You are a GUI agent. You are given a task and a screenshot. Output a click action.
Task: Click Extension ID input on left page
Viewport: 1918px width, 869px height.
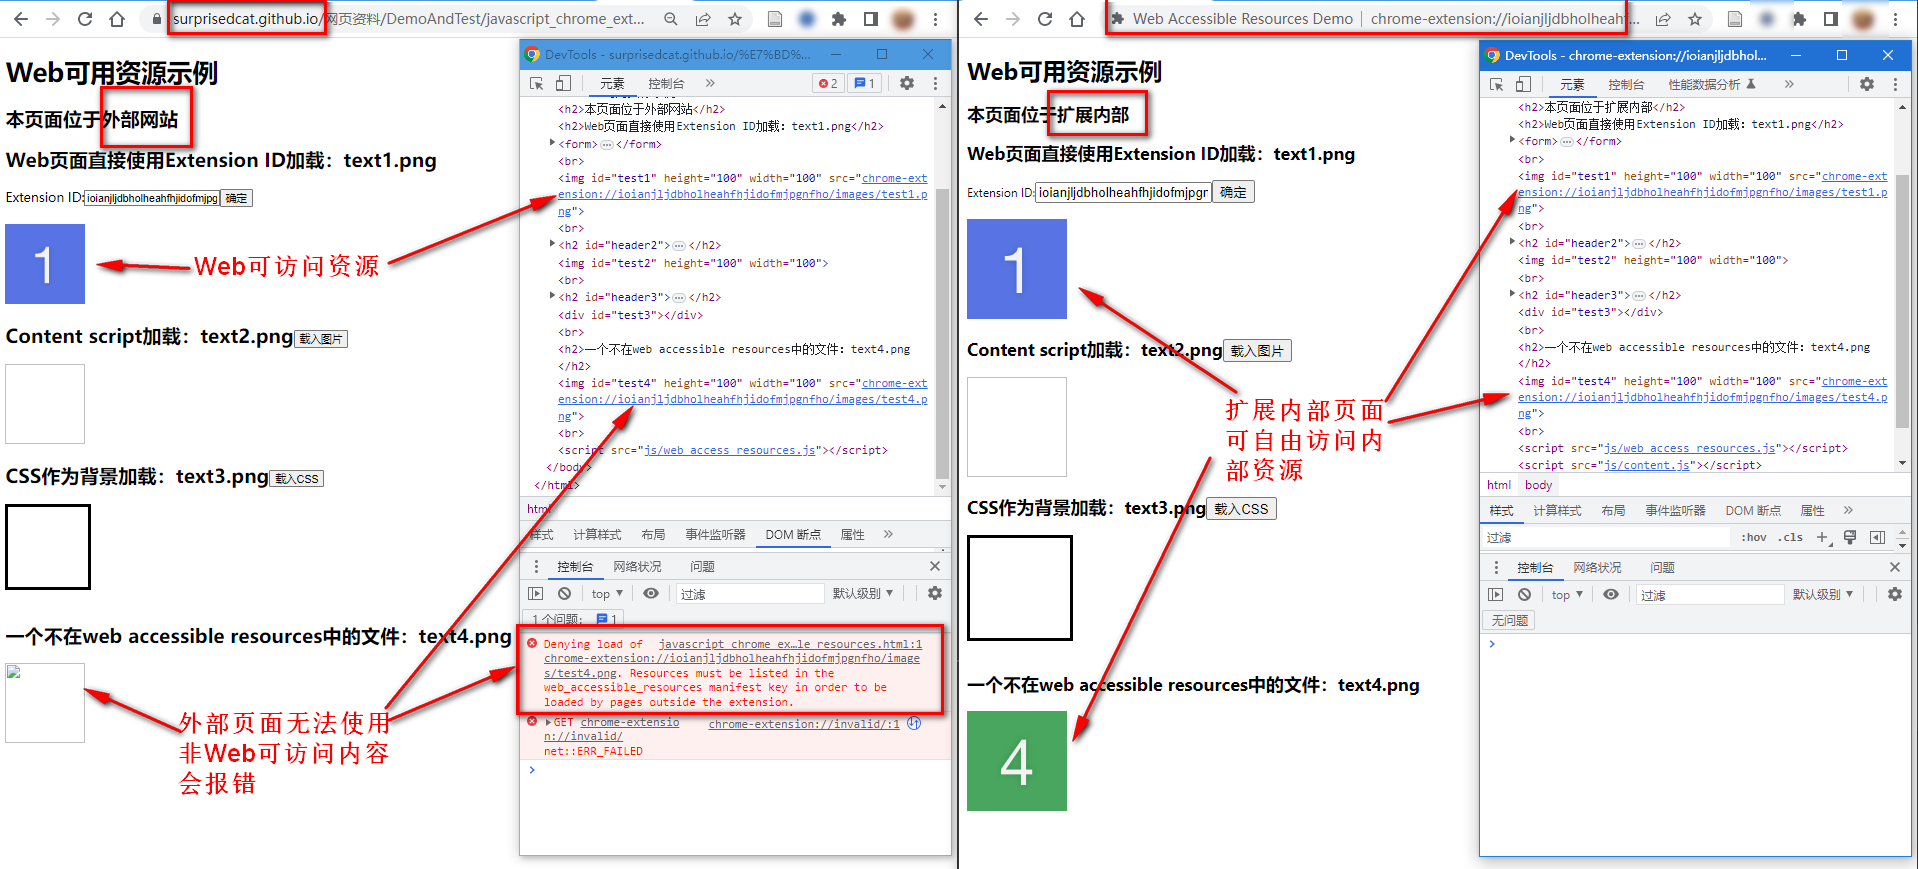[151, 198]
